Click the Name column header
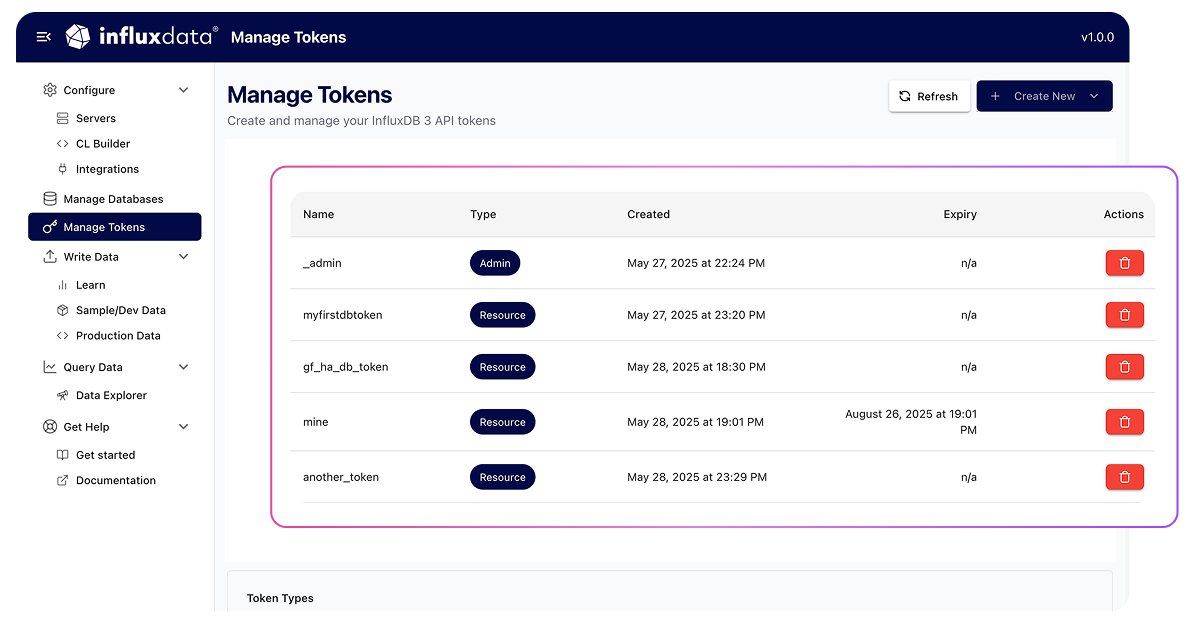This screenshot has height=644, width=1194. 318,214
